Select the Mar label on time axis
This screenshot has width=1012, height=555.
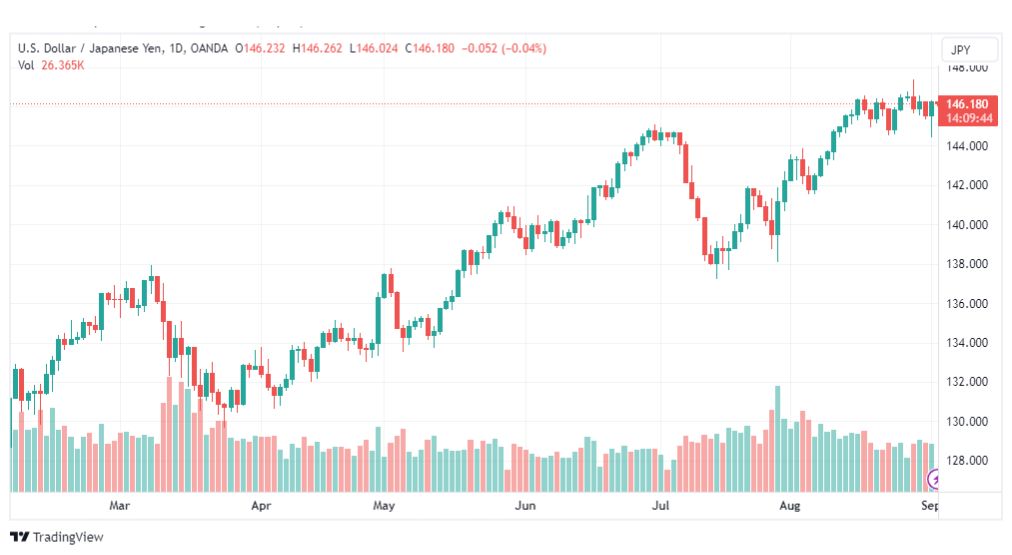point(121,506)
